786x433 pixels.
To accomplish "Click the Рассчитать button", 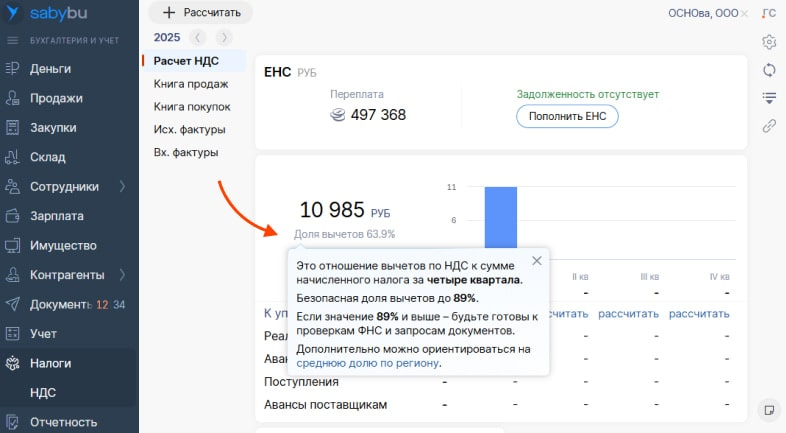I will point(201,13).
